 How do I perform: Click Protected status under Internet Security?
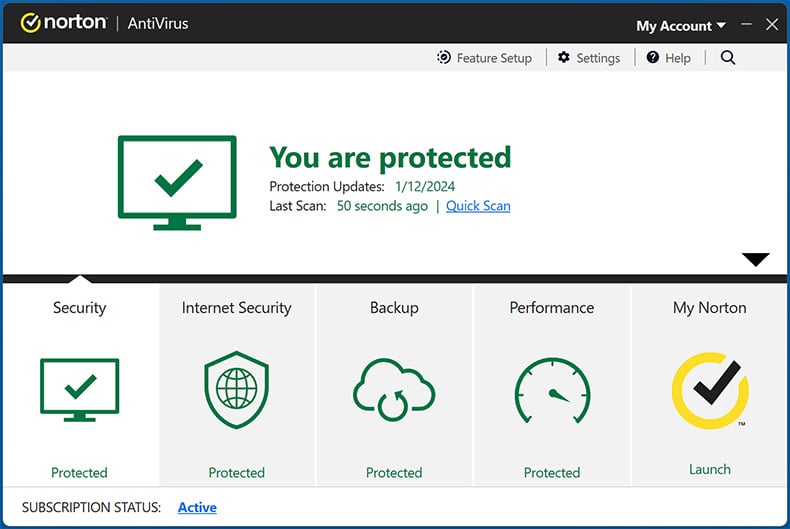(236, 473)
